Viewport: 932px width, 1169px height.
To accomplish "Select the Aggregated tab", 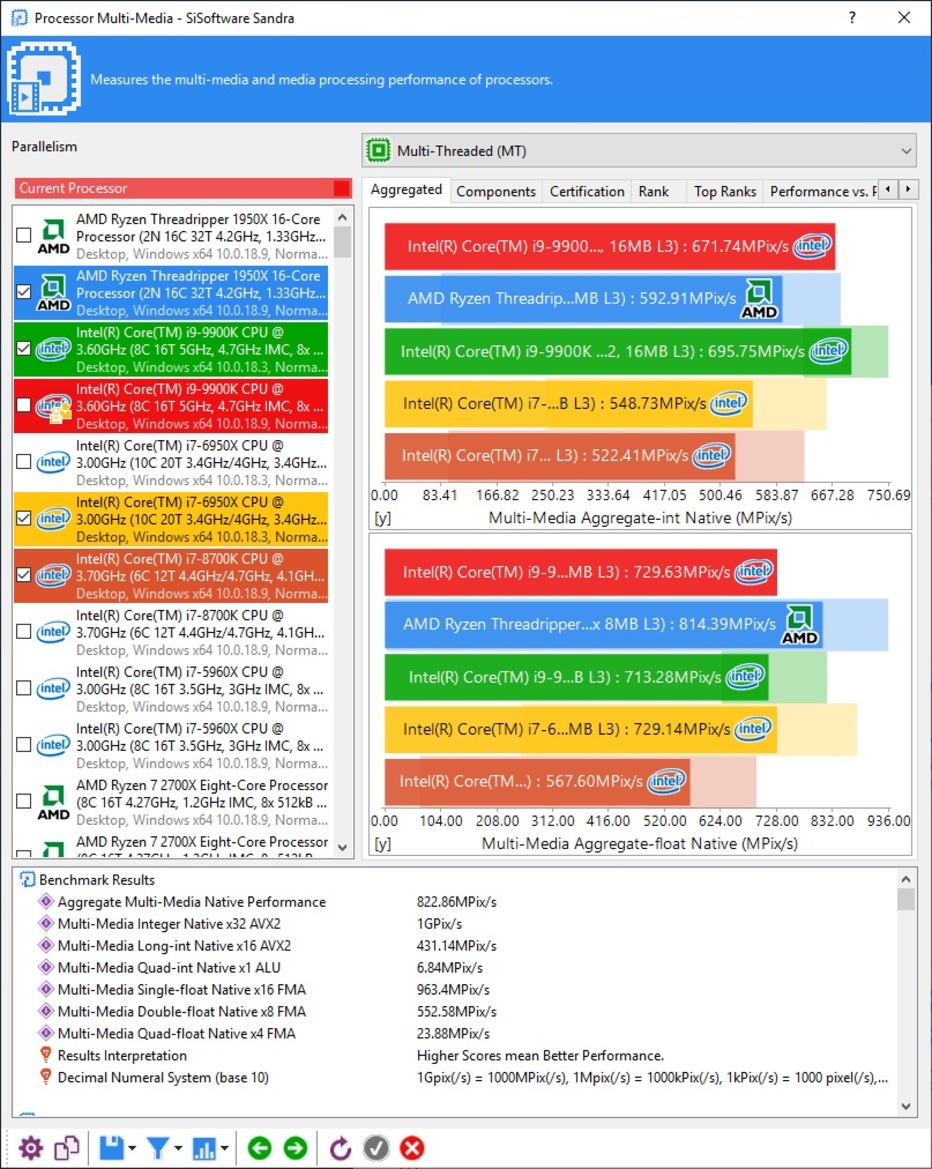I will click(406, 190).
